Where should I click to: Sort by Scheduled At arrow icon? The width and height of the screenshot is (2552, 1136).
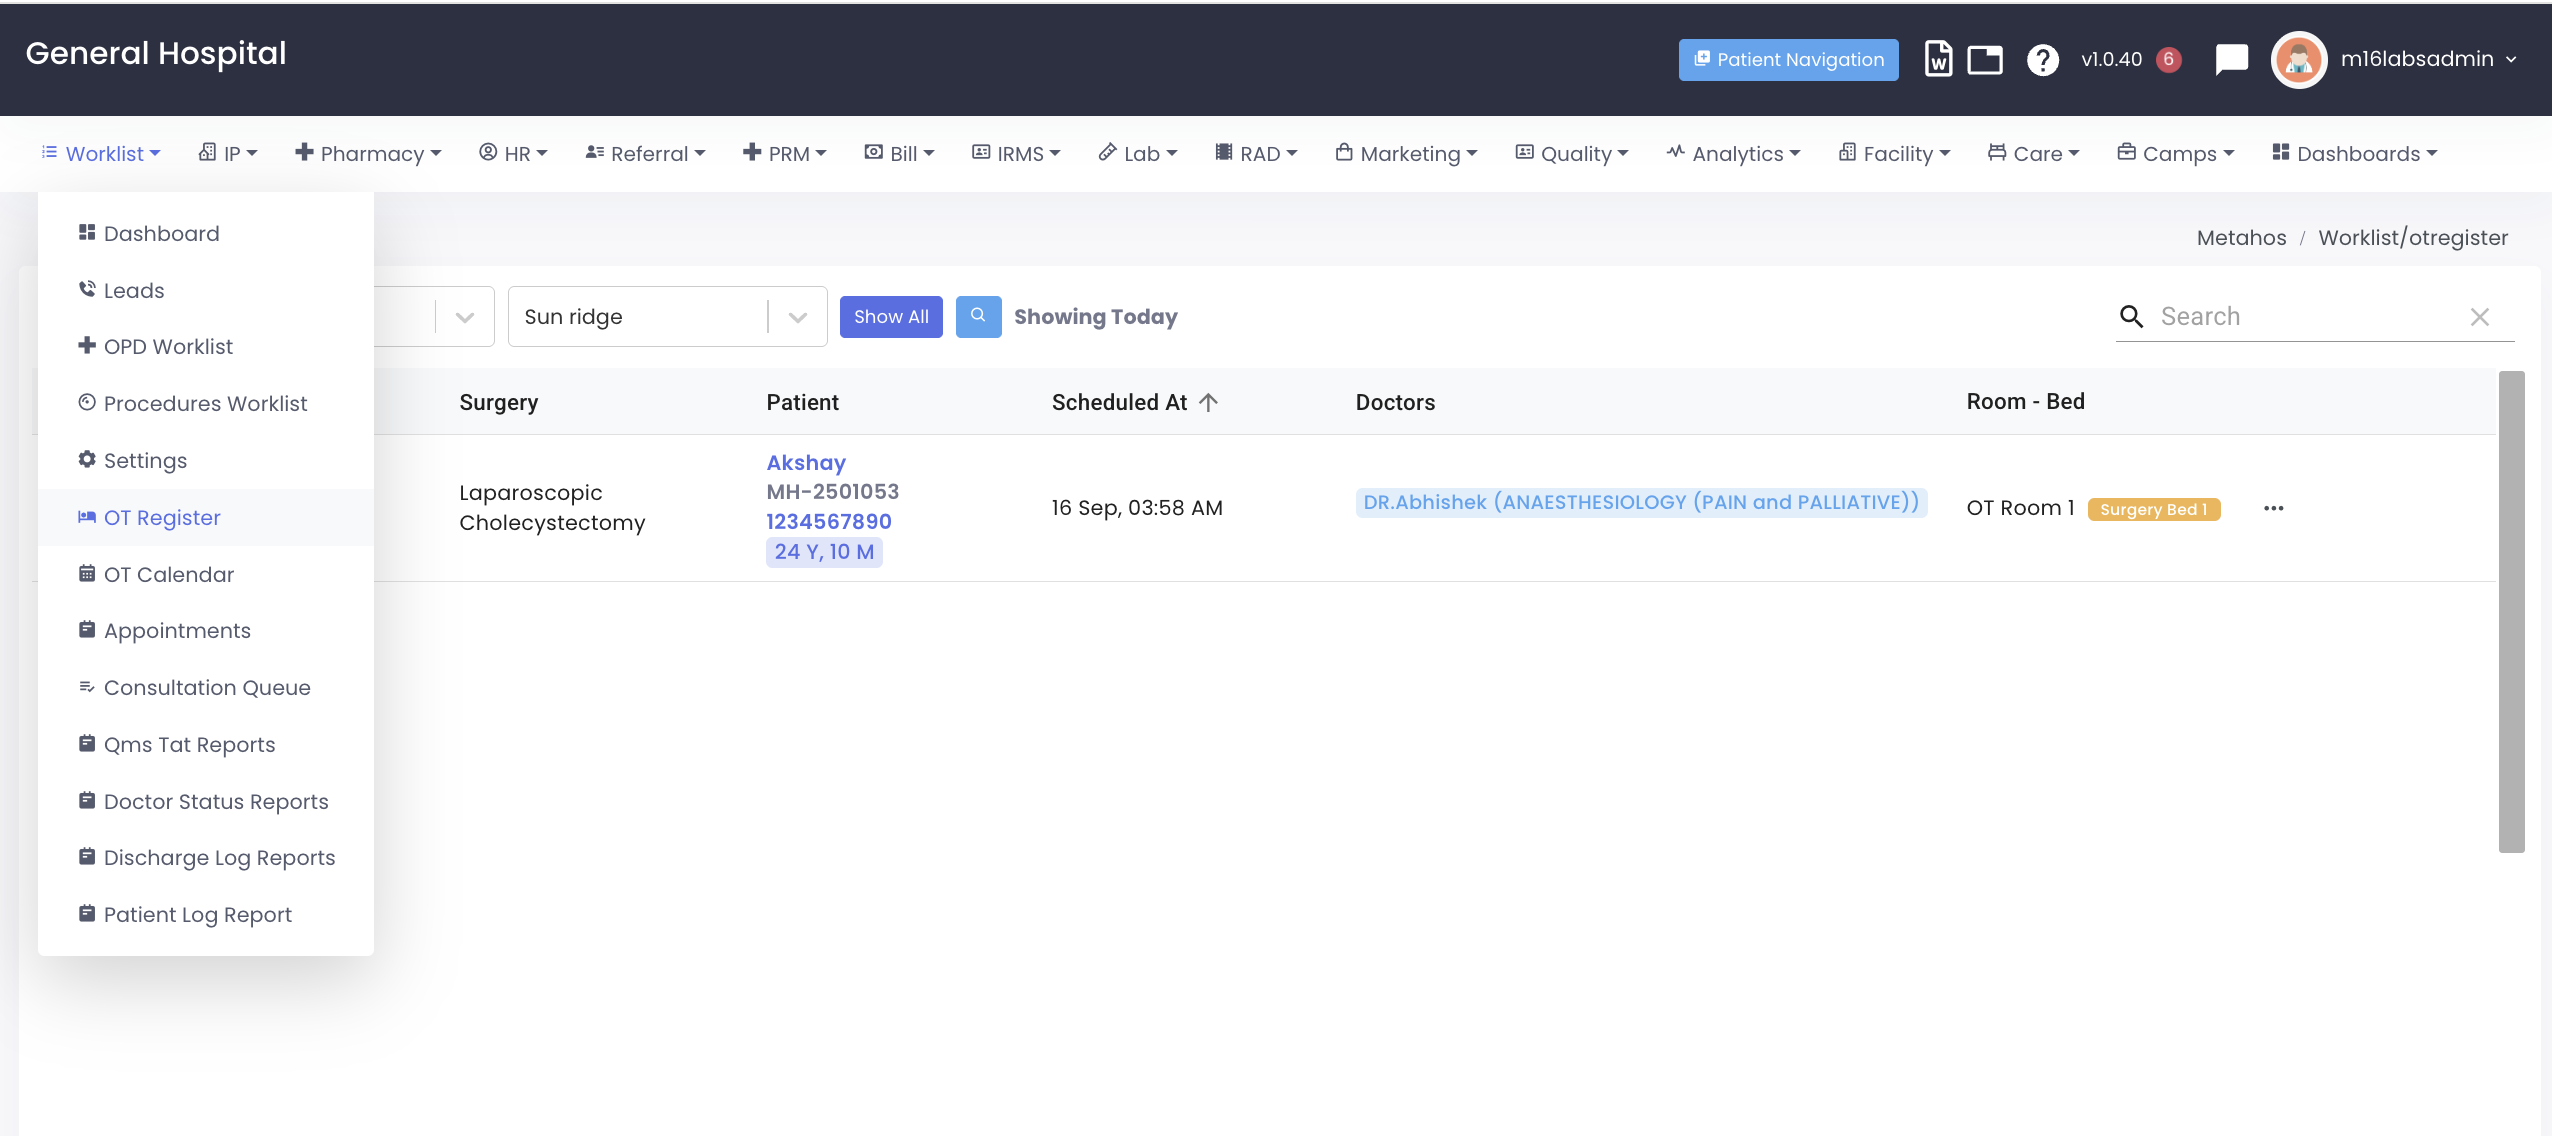pos(1208,402)
